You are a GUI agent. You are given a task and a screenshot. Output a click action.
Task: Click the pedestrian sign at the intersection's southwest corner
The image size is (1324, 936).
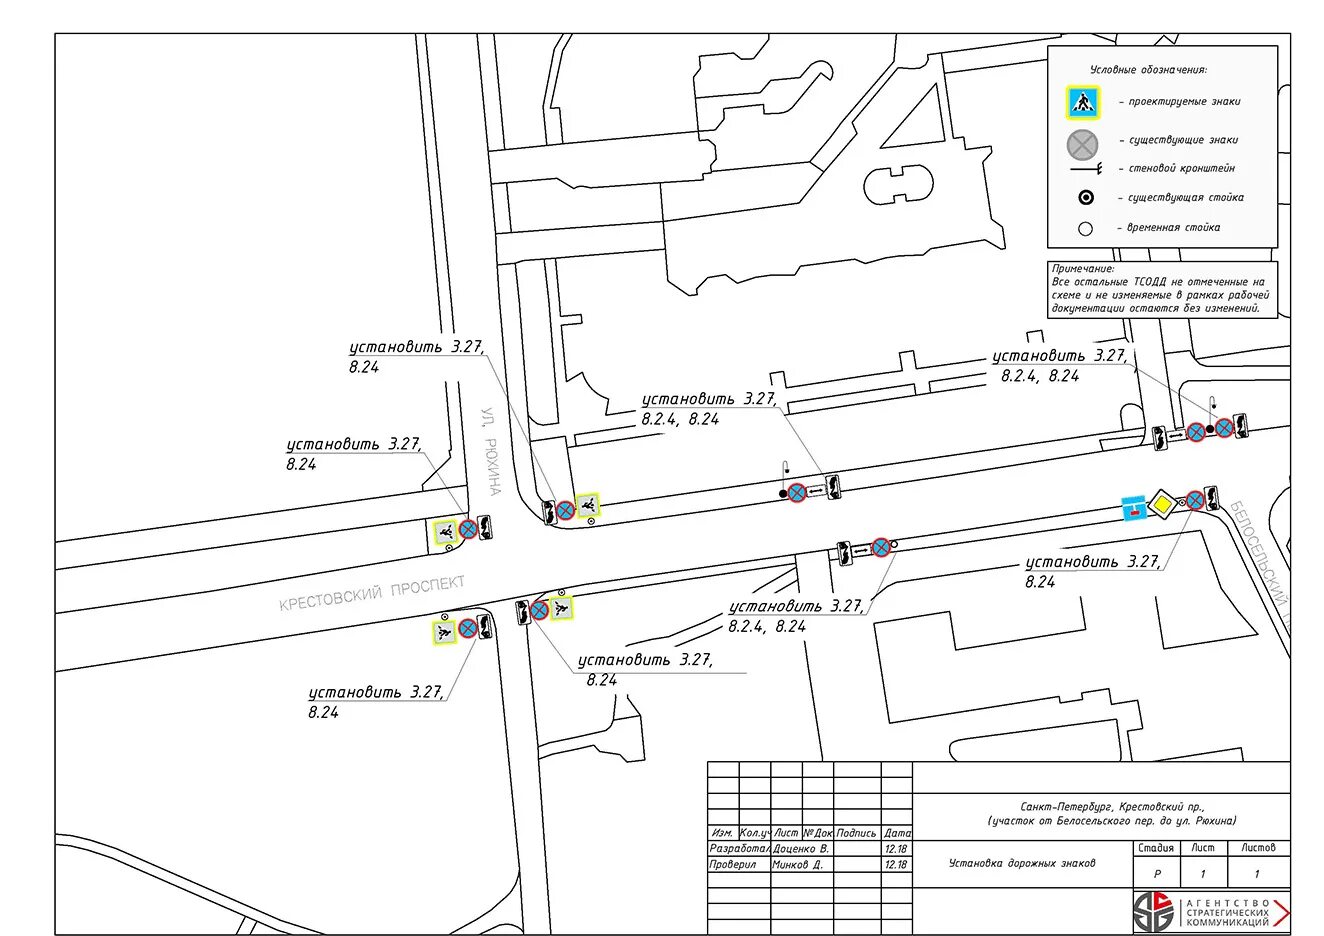444,632
